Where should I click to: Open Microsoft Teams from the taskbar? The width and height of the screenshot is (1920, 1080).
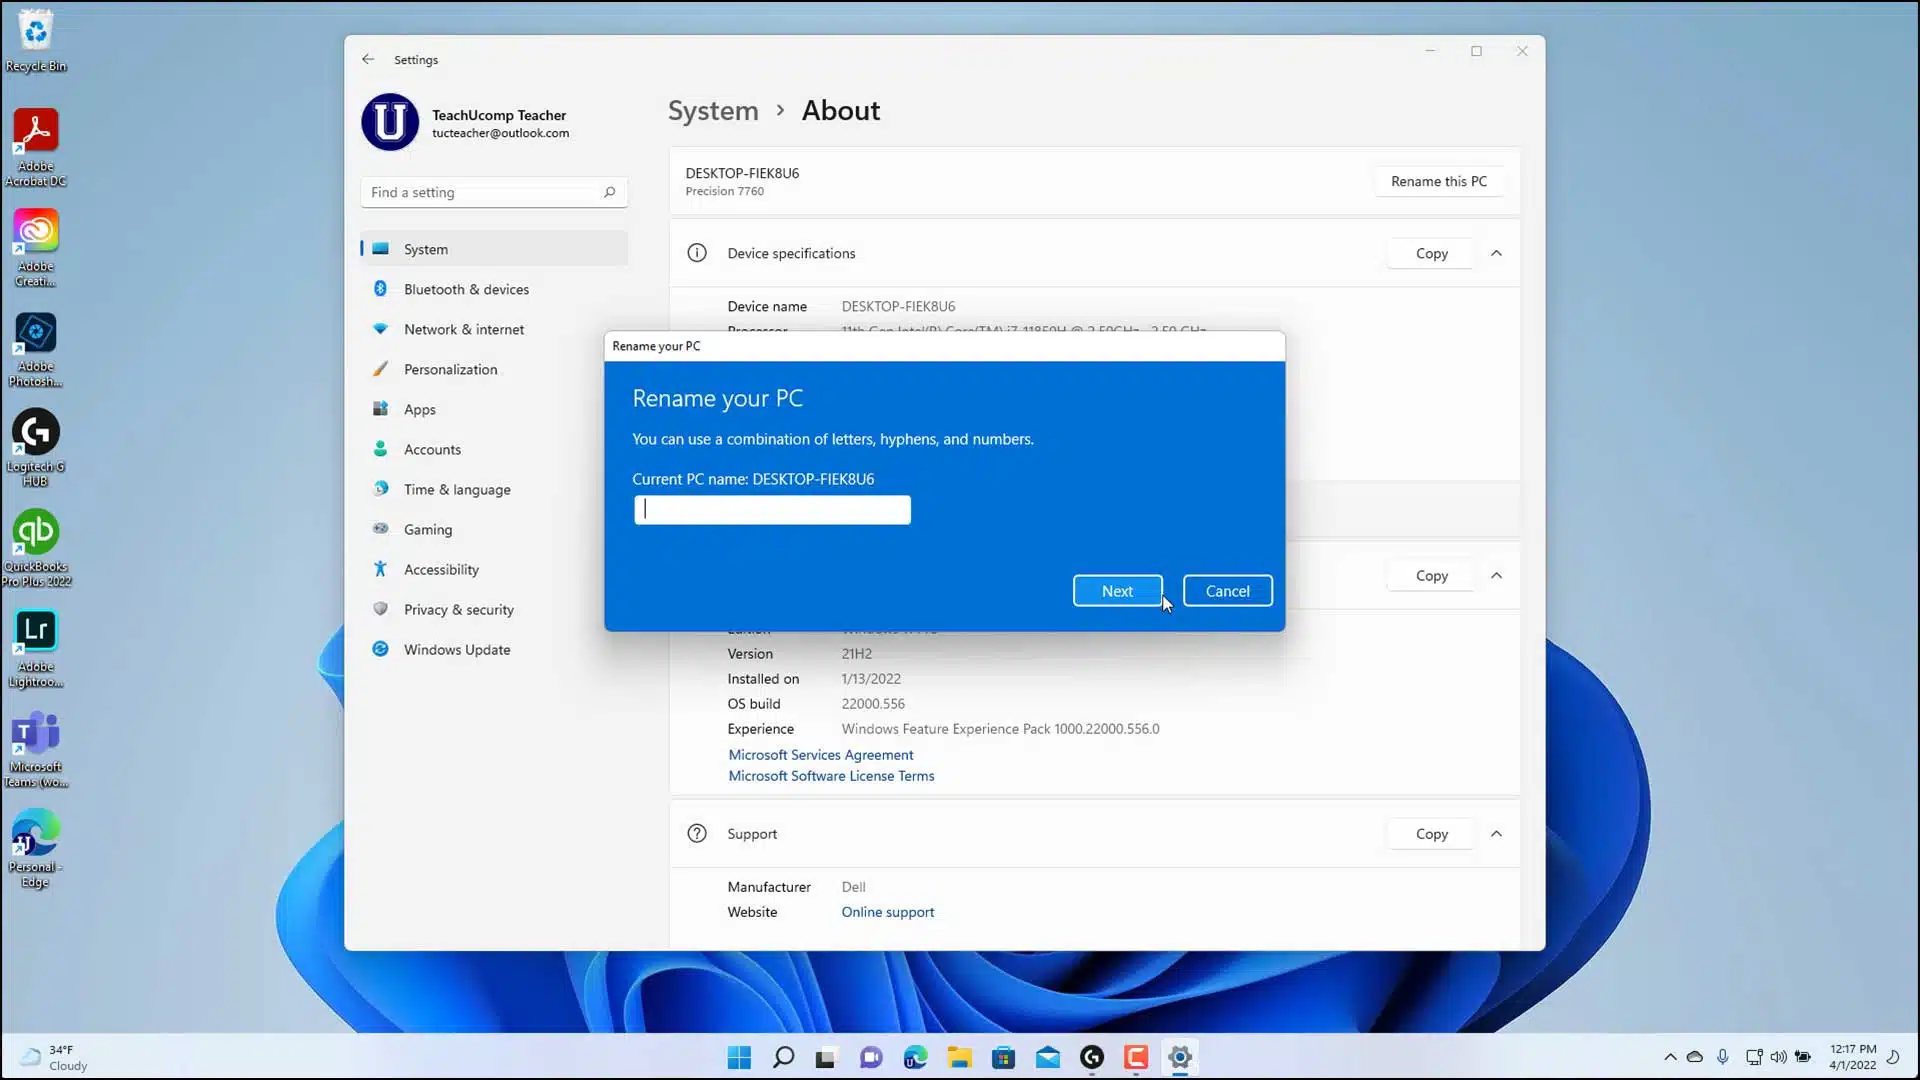pyautogui.click(x=870, y=1057)
